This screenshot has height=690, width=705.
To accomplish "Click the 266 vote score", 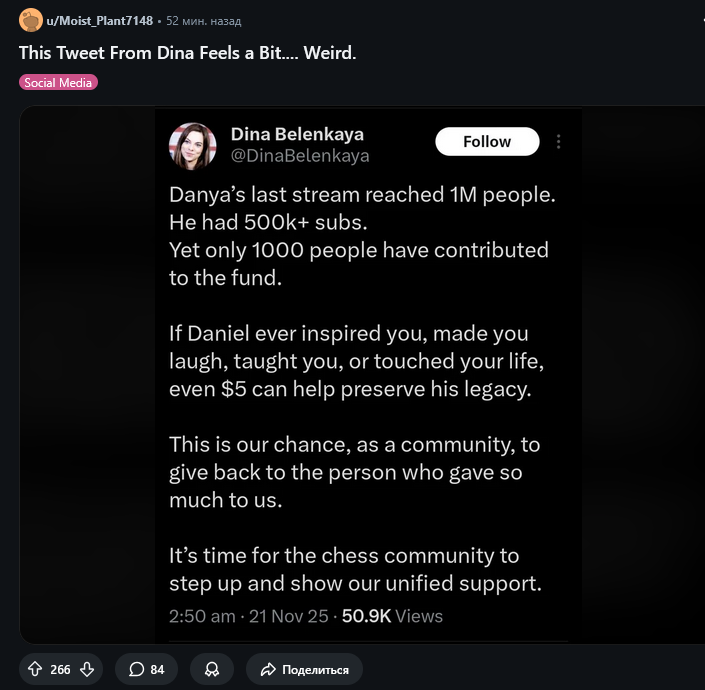I will click(60, 669).
